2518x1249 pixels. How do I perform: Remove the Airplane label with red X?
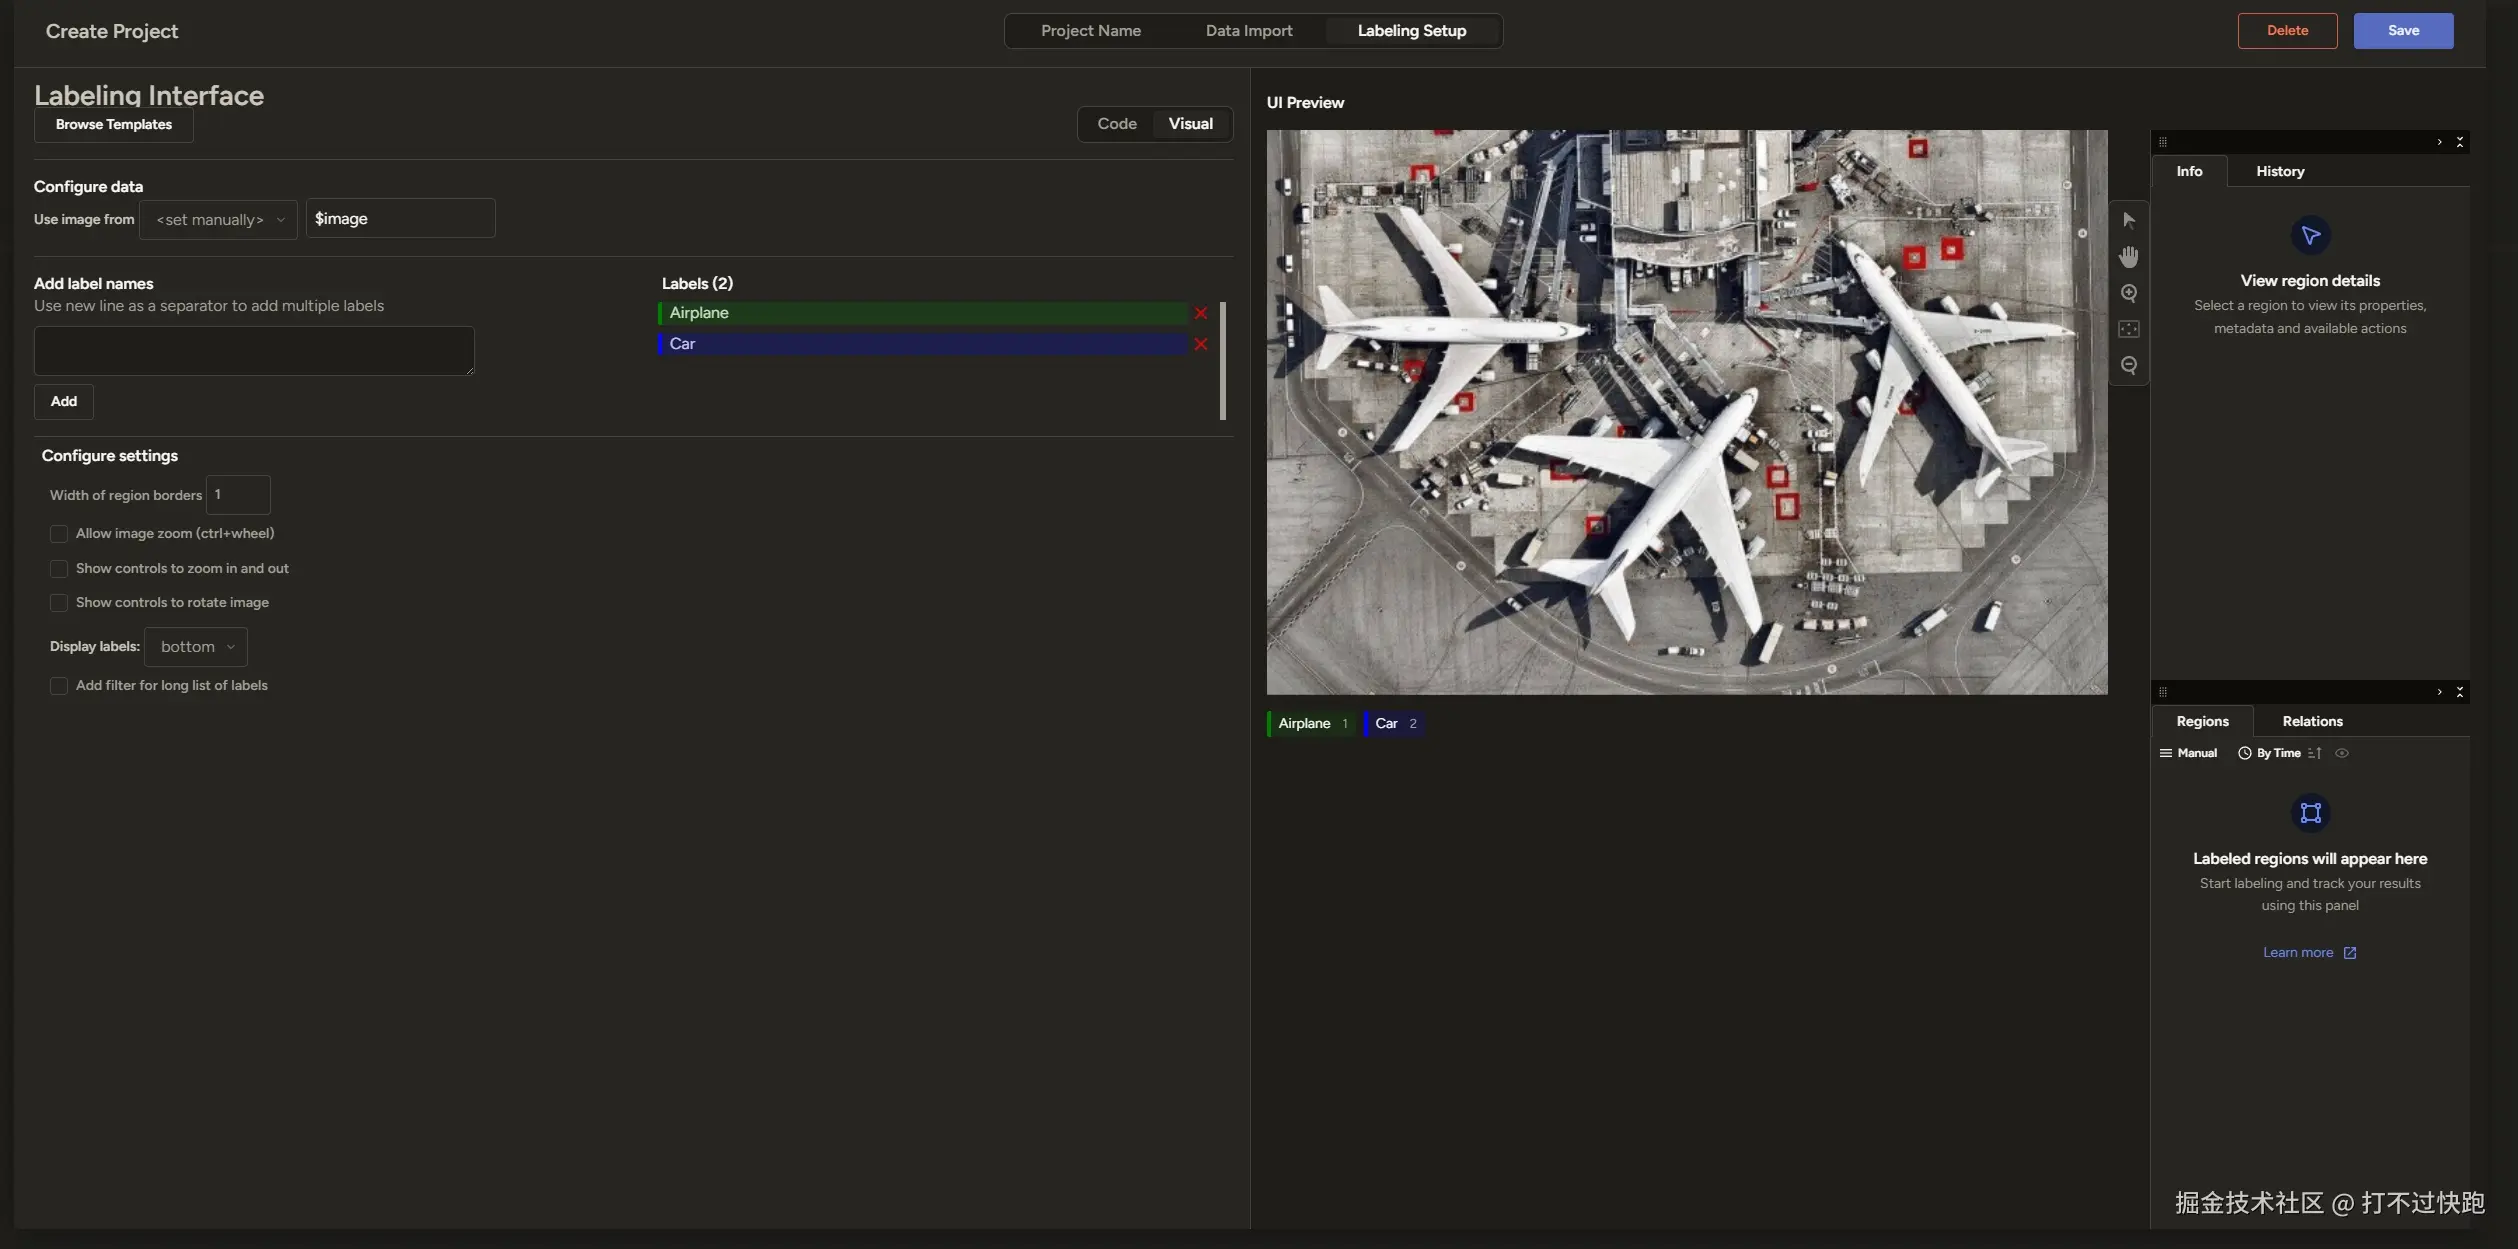tap(1201, 313)
